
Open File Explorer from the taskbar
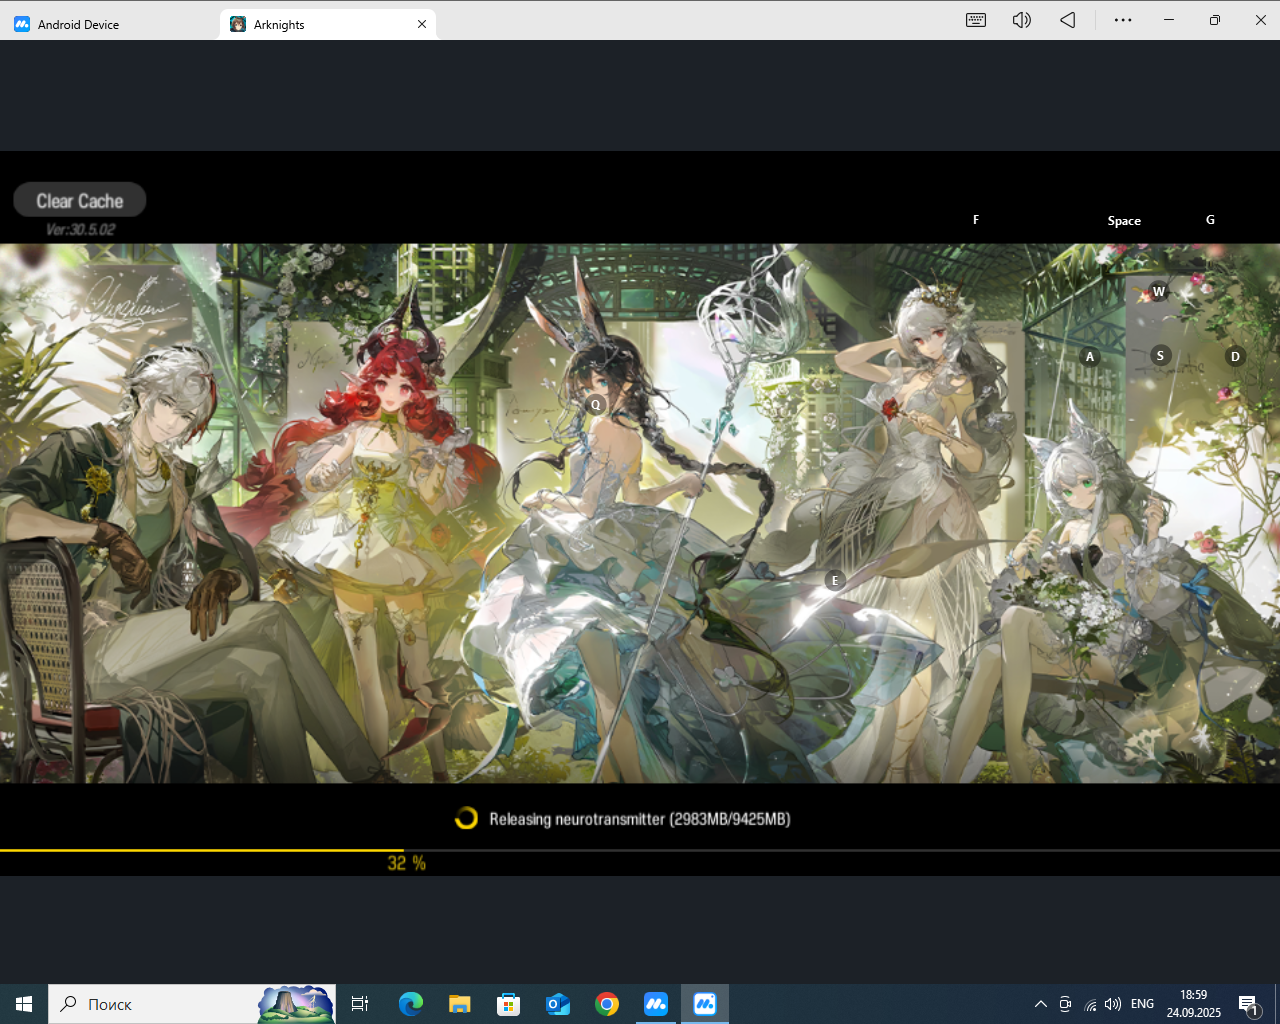point(460,1004)
